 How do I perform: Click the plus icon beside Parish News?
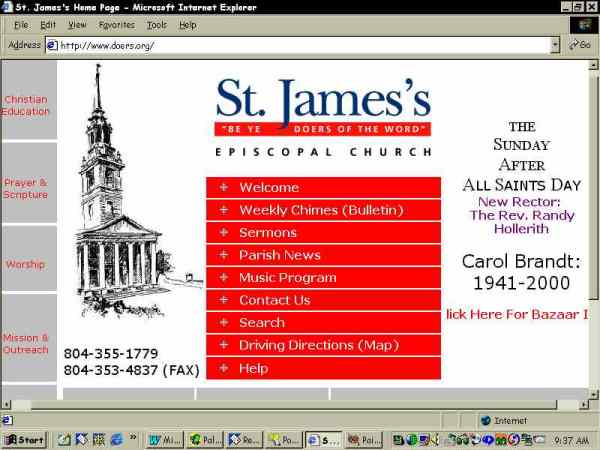click(x=224, y=255)
